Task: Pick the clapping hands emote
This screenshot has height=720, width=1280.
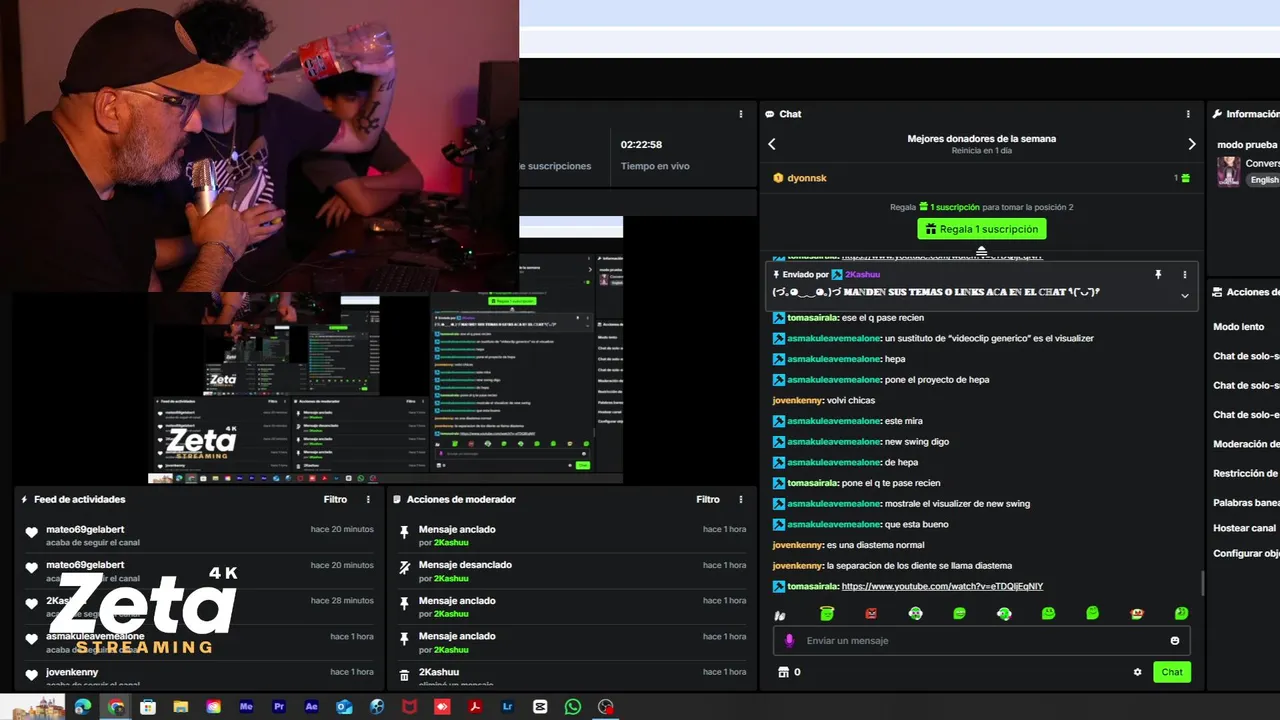Action: [x=780, y=613]
